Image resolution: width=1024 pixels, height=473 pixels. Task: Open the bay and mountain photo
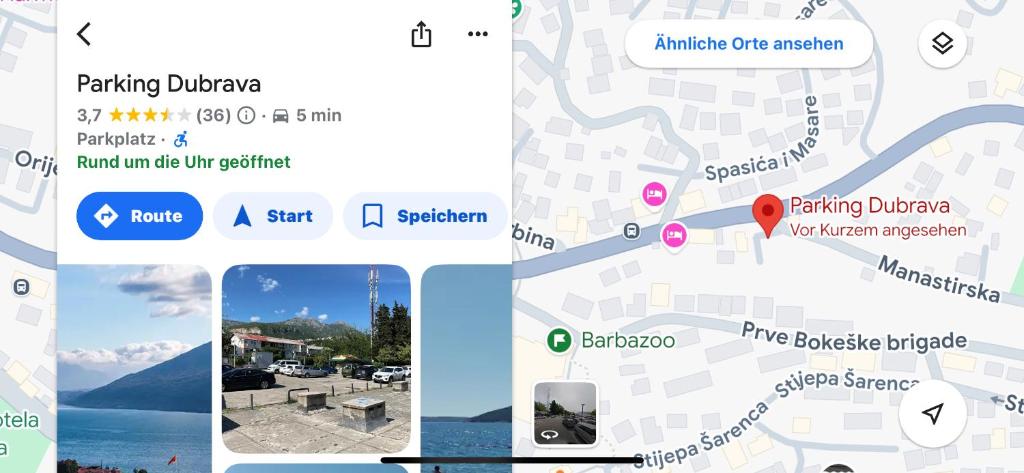click(135, 368)
